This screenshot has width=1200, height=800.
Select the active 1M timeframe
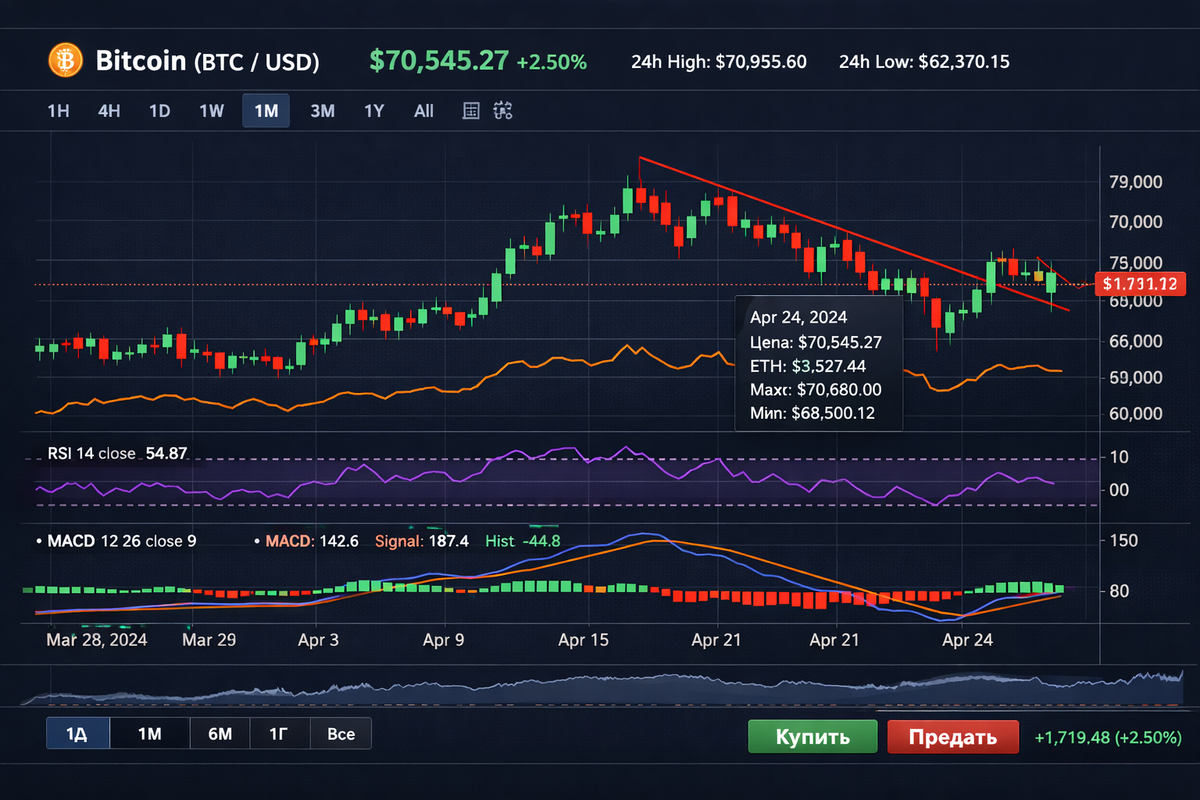pos(266,111)
